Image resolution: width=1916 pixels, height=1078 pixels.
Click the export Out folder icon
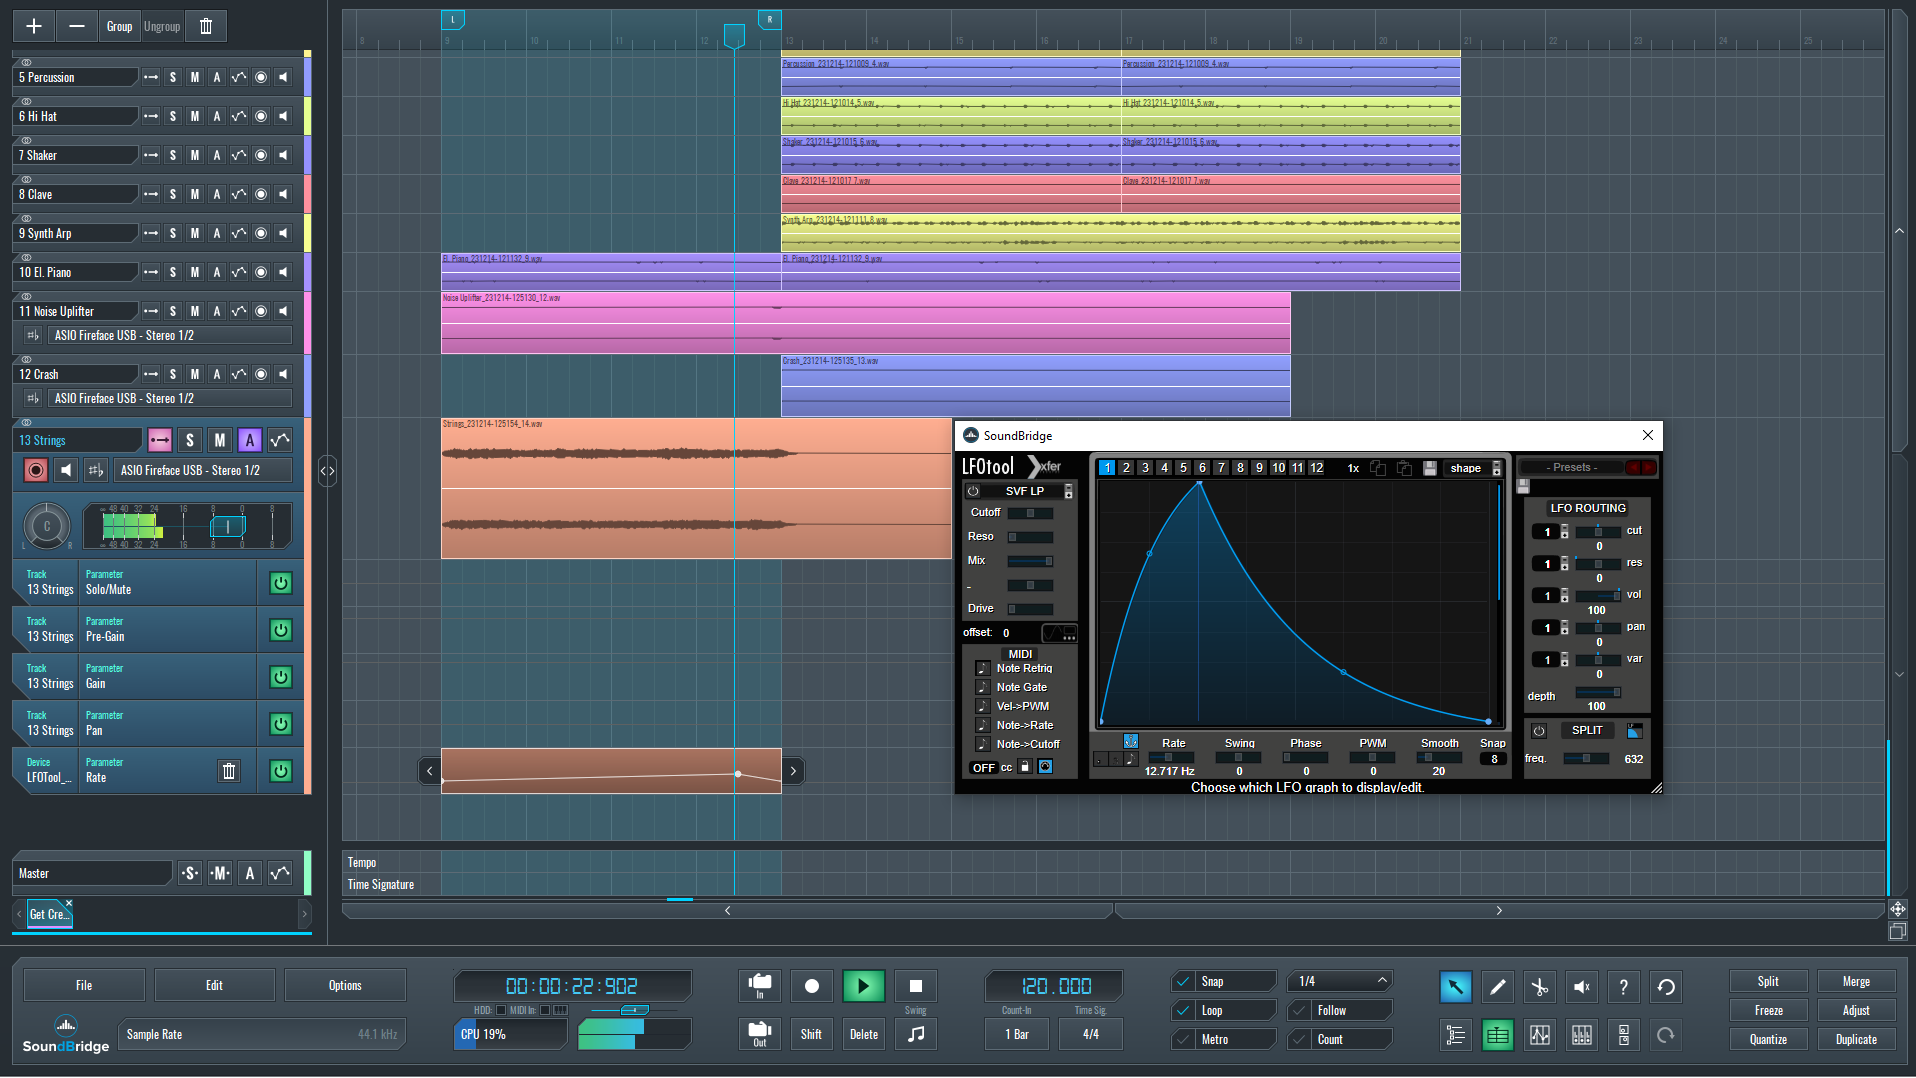(x=760, y=1033)
